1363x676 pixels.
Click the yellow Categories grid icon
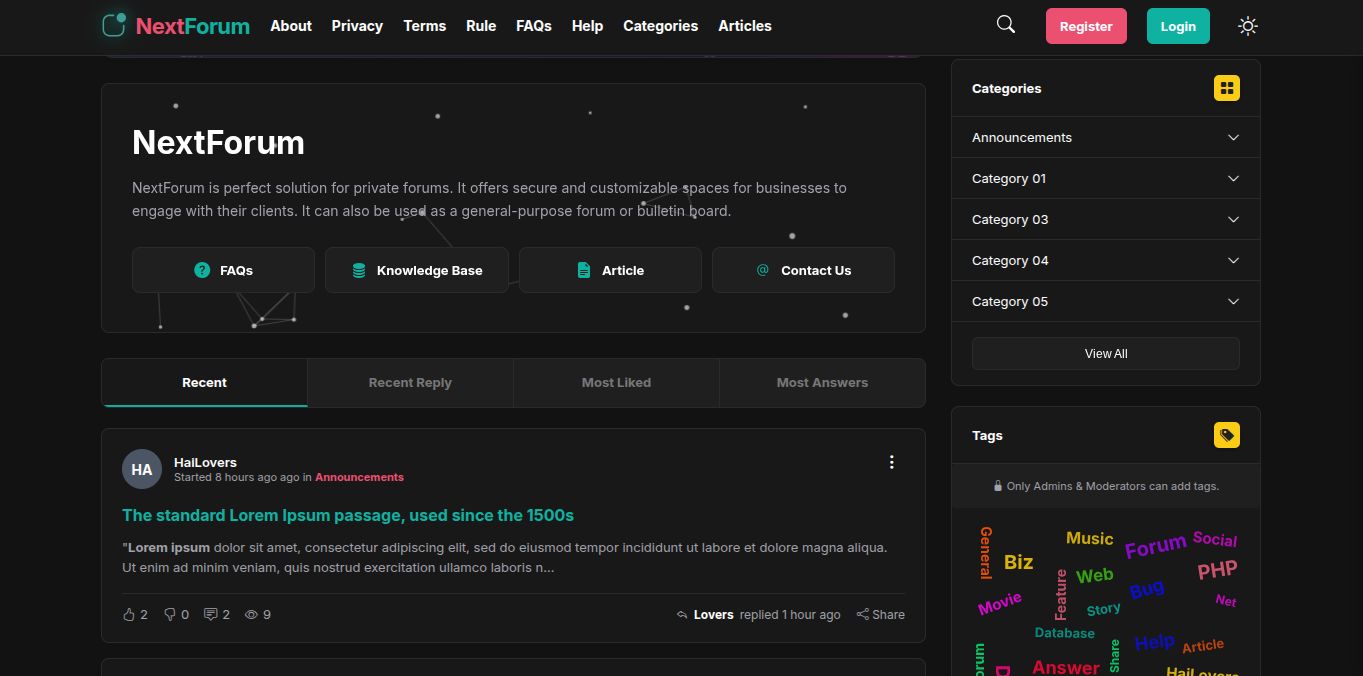1226,88
